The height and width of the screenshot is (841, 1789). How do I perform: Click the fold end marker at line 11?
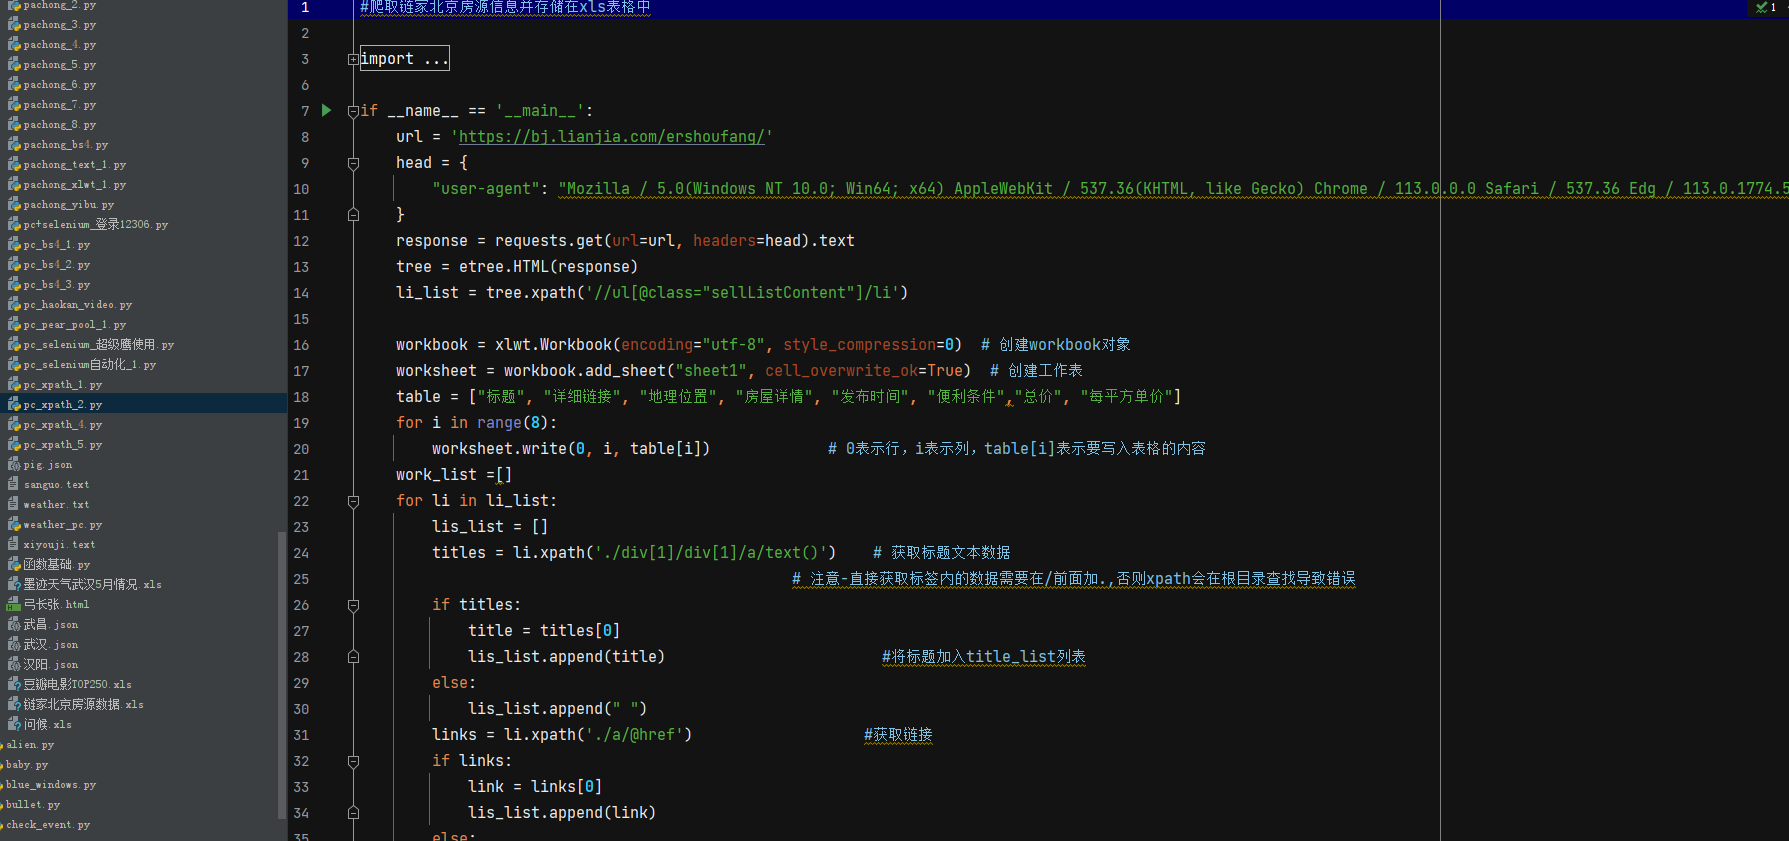tap(353, 215)
